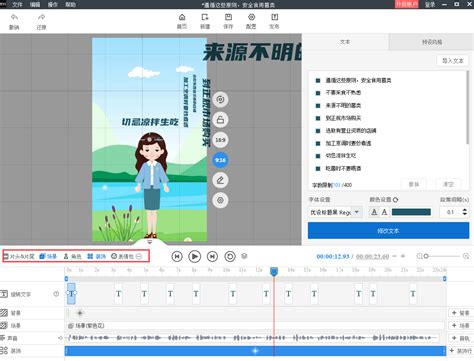Open the 装饰 decoration tab above the timeline
474x361 pixels.
(97, 256)
